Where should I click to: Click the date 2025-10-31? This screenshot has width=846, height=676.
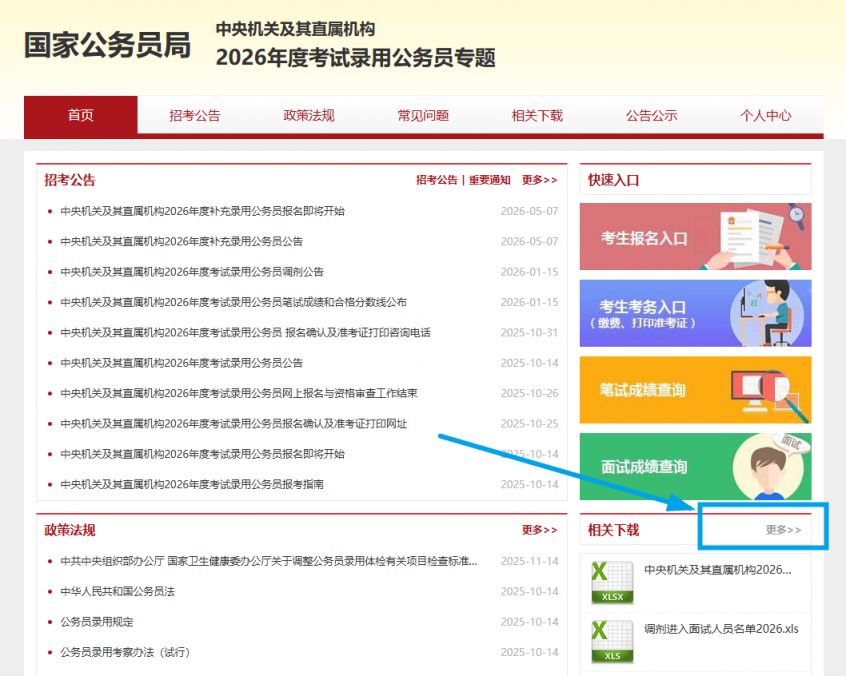(529, 332)
